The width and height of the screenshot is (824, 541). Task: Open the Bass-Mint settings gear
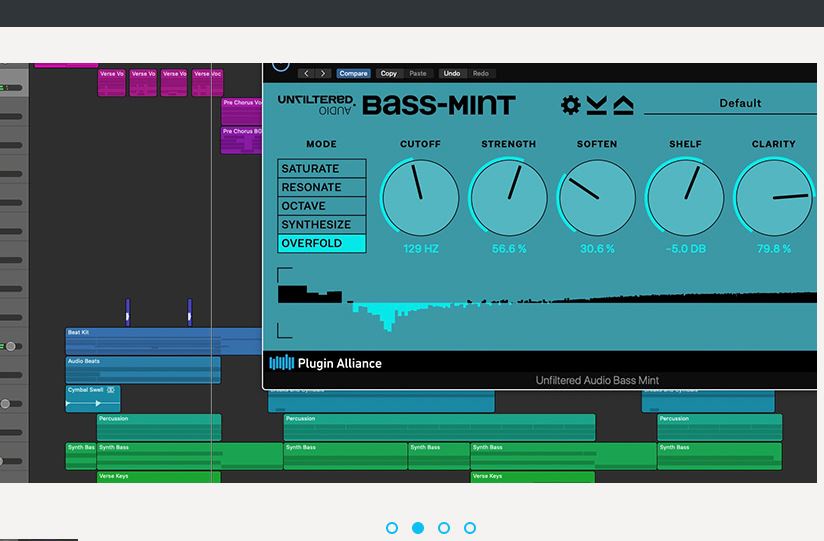click(x=570, y=105)
